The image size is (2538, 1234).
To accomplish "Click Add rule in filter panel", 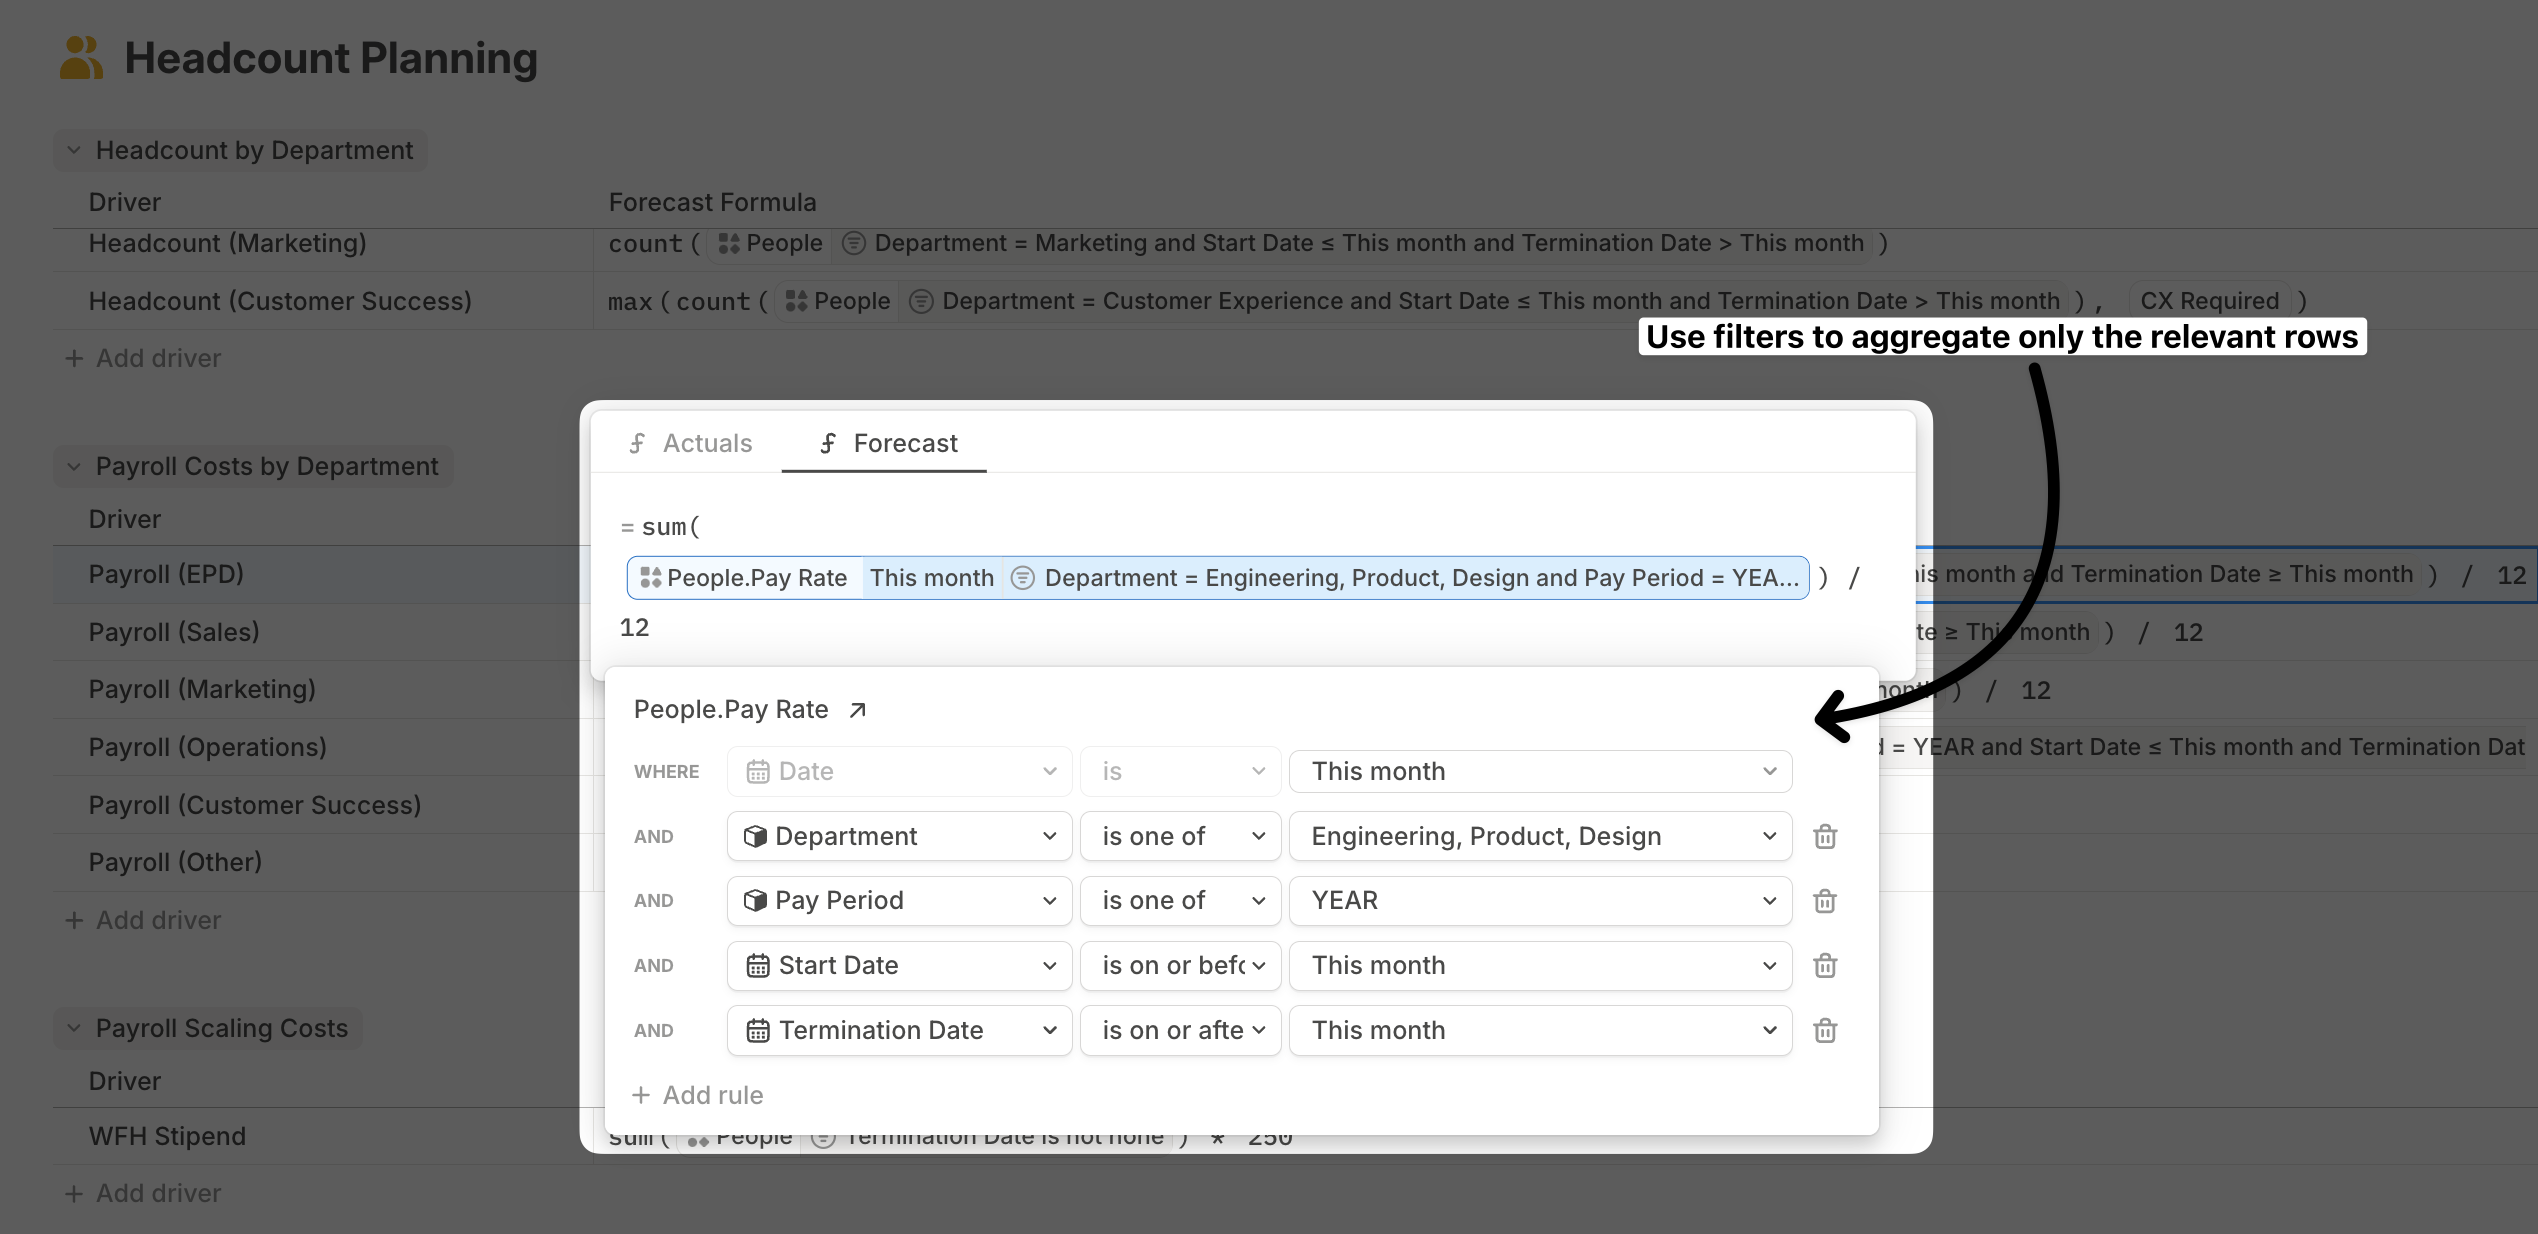I will click(698, 1095).
